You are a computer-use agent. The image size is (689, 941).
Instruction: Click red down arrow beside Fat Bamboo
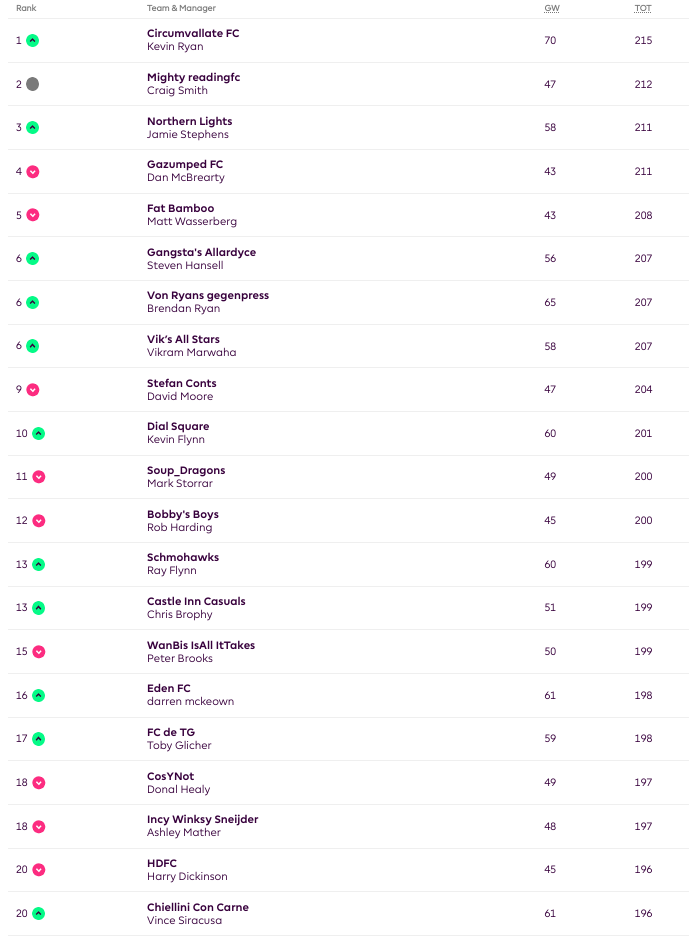click(x=32, y=215)
